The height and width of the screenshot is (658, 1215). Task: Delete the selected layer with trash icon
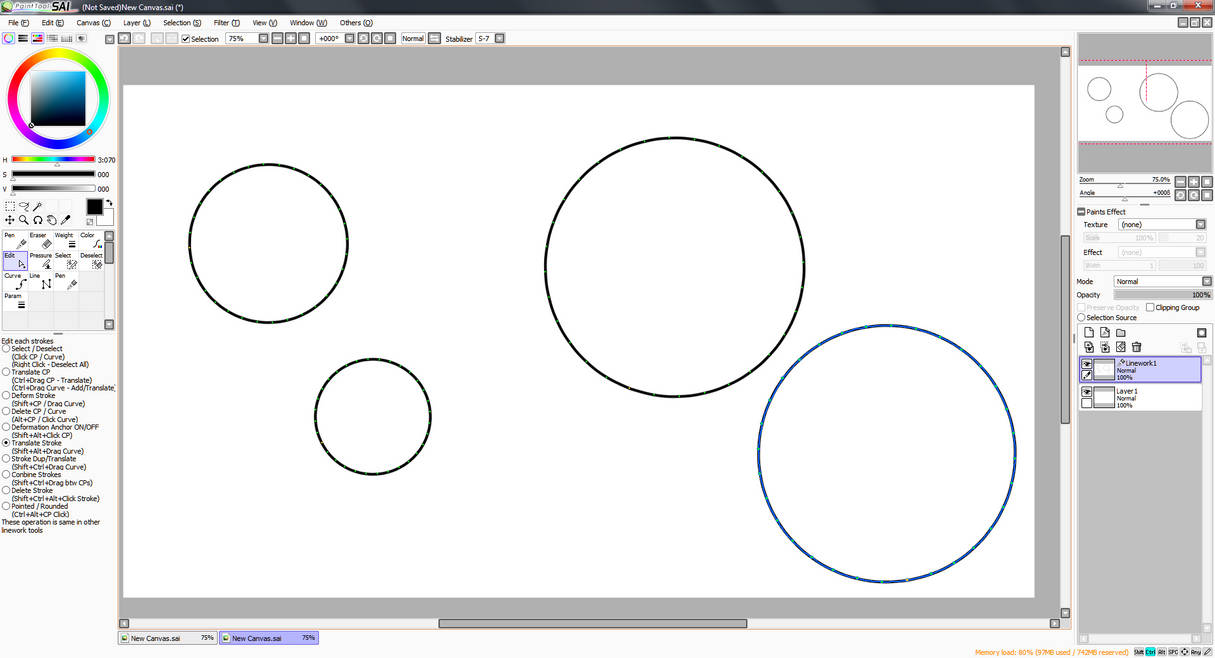(1137, 347)
